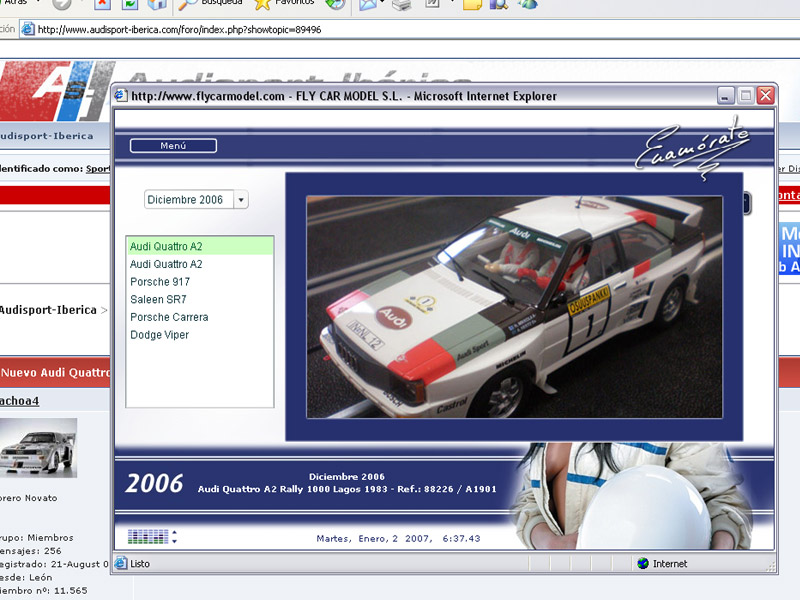The width and height of the screenshot is (800, 600).
Task: Open the Mail envelope toolbar icon
Action: coord(367,4)
